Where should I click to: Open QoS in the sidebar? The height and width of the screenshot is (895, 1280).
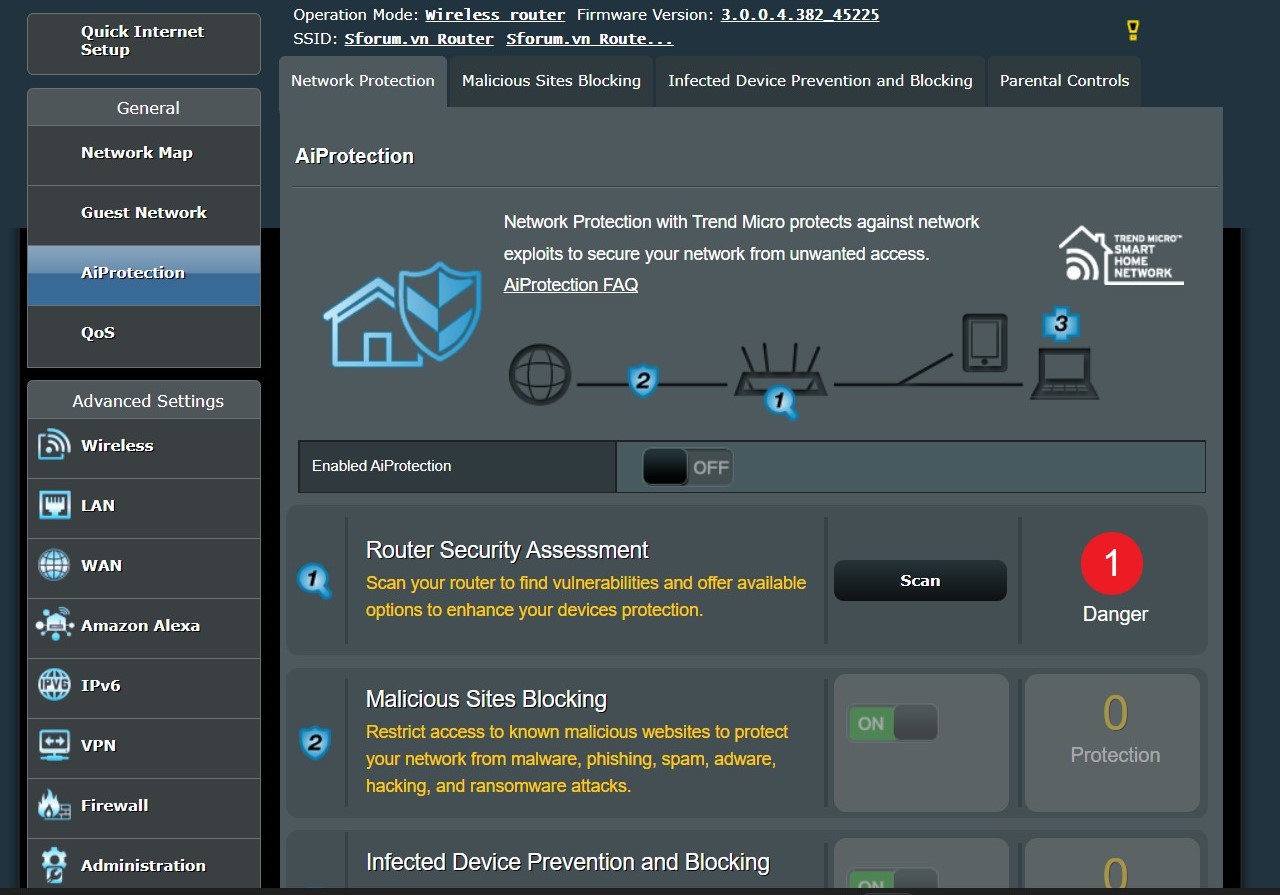(144, 336)
